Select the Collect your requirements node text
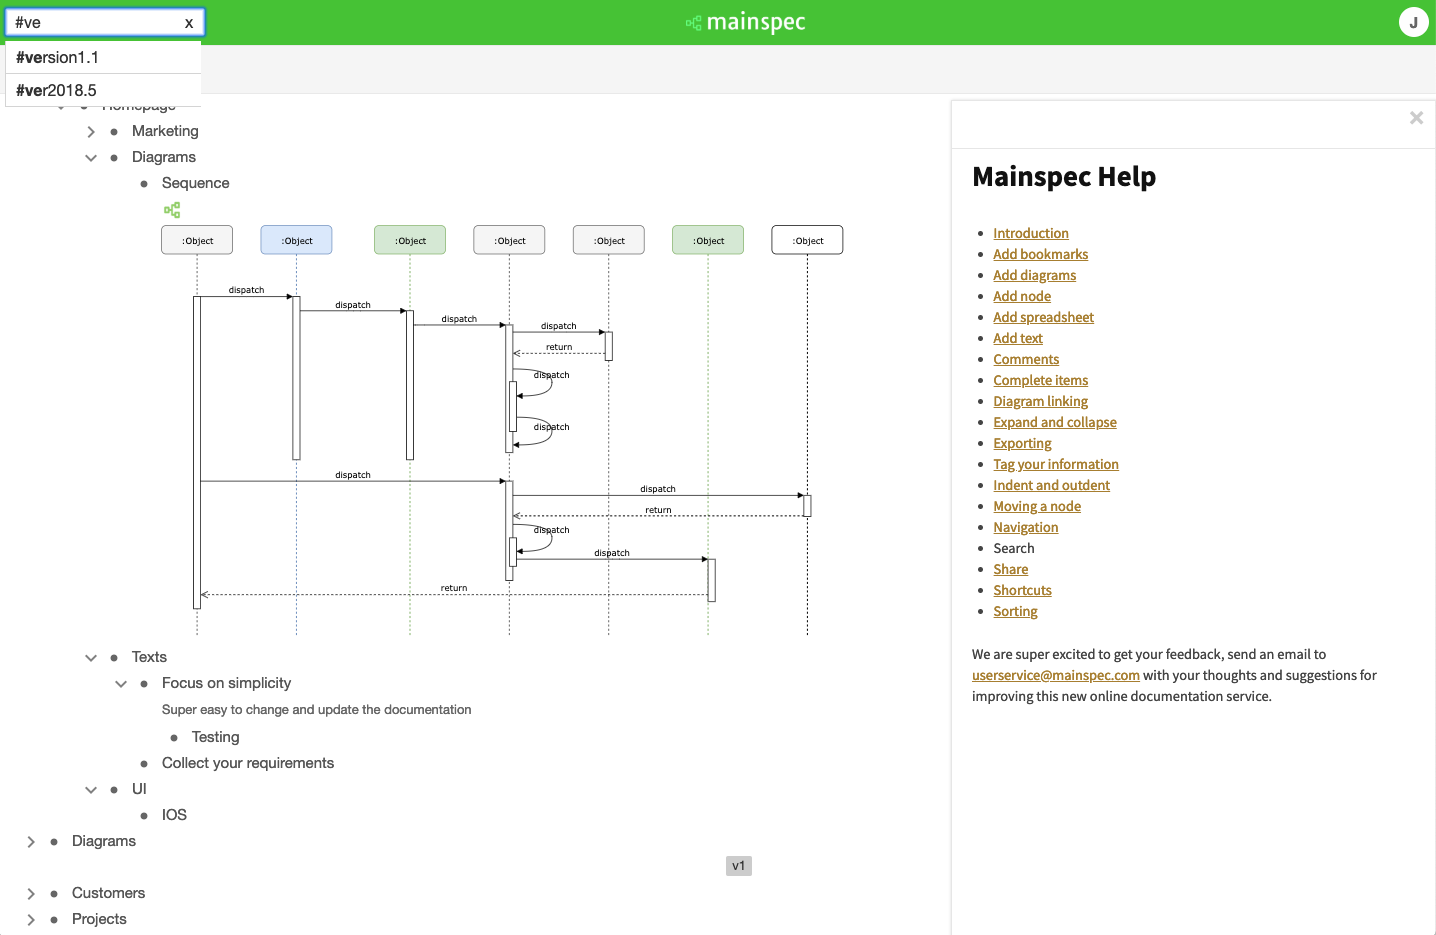 pyautogui.click(x=248, y=763)
